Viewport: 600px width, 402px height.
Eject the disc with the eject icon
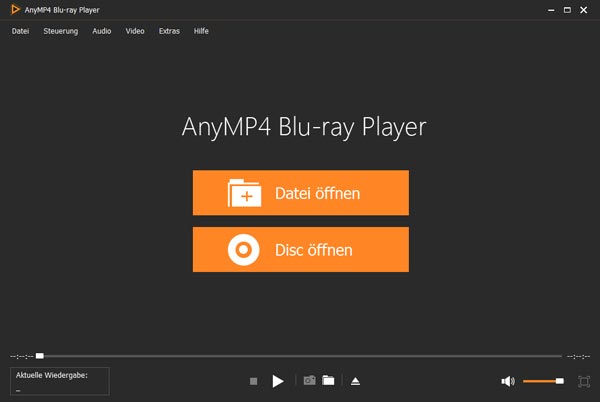click(x=355, y=381)
